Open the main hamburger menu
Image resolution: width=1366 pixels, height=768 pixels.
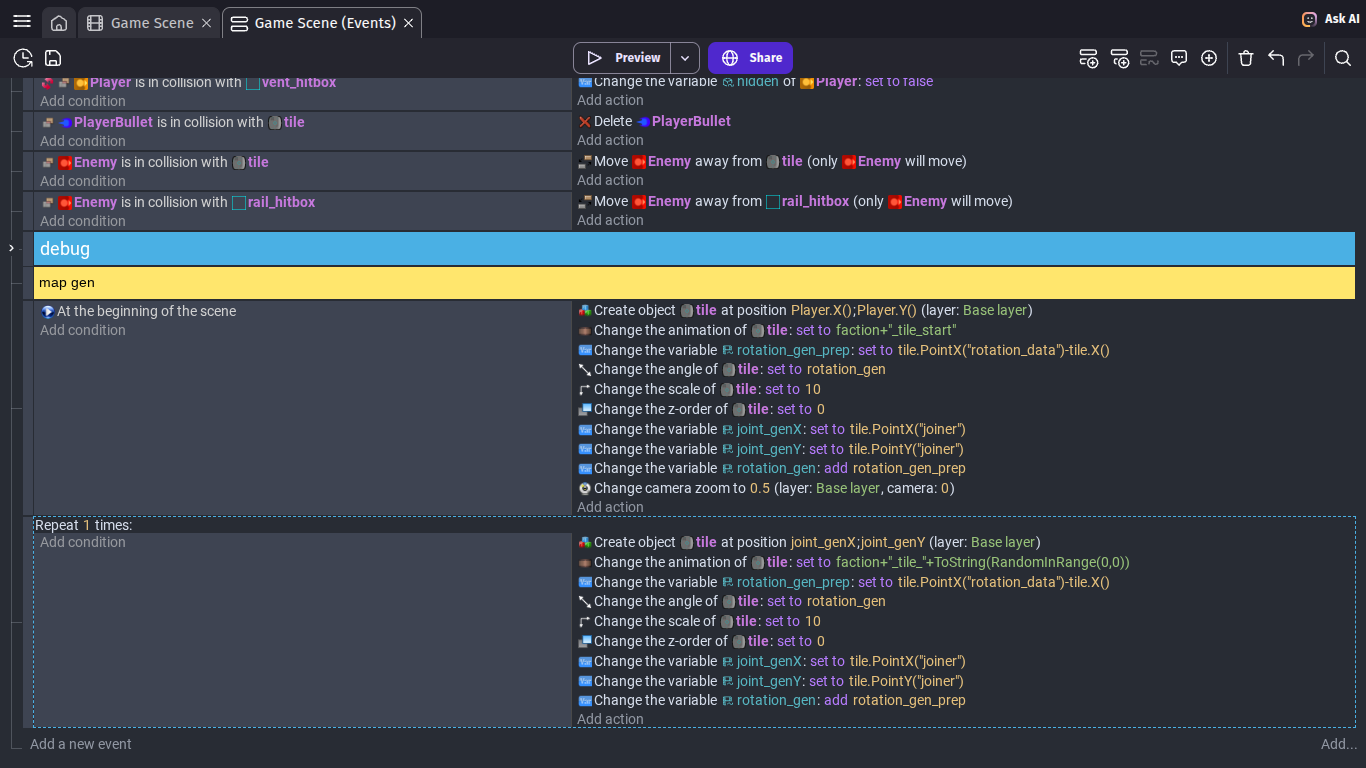point(22,22)
